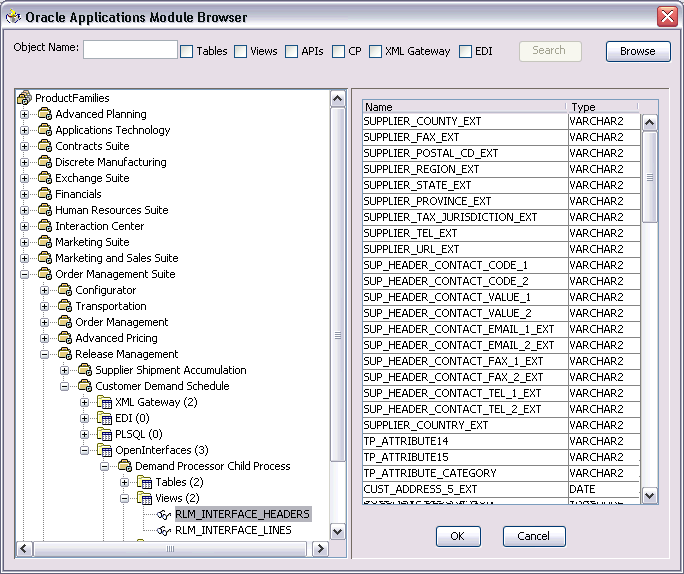Click the DATE type cell
This screenshot has width=684, height=574.
coord(604,489)
